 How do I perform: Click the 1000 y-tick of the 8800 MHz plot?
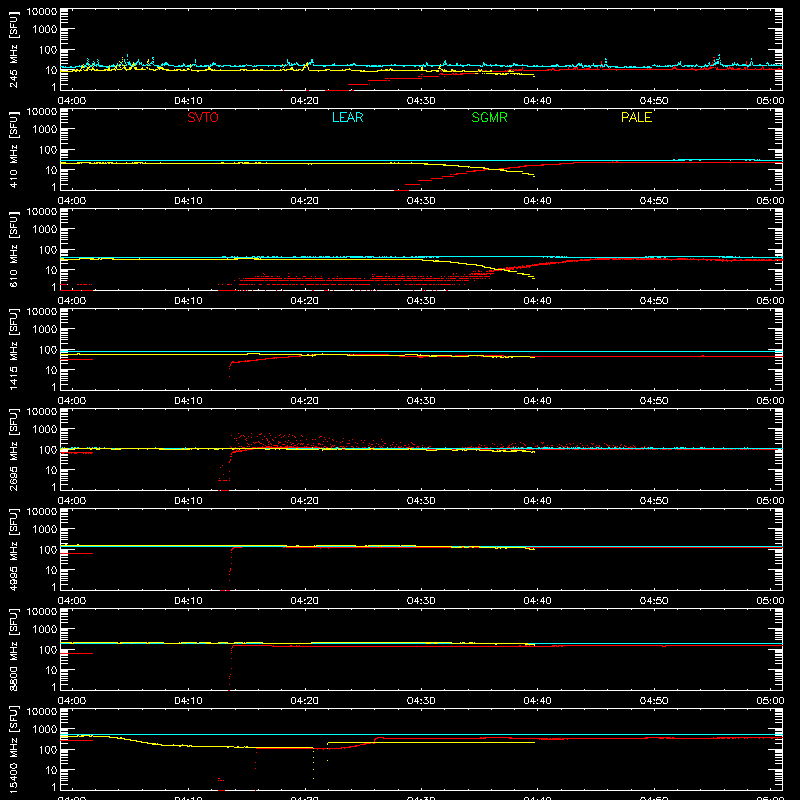click(45, 629)
